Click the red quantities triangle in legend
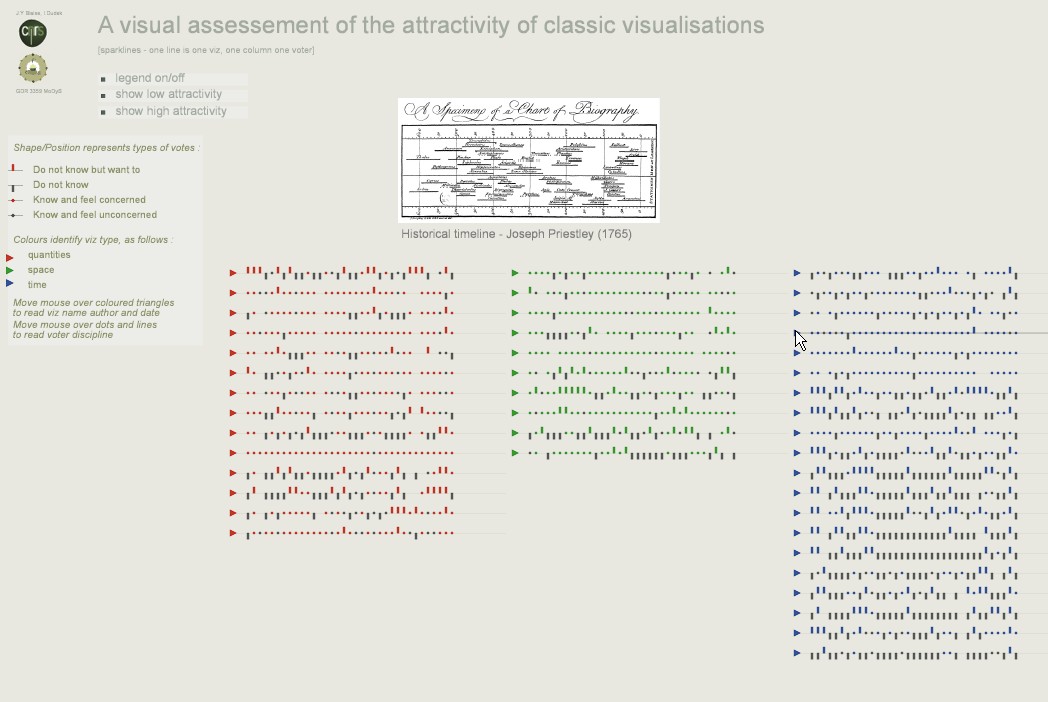The height and width of the screenshot is (702, 1048). tap(10, 257)
